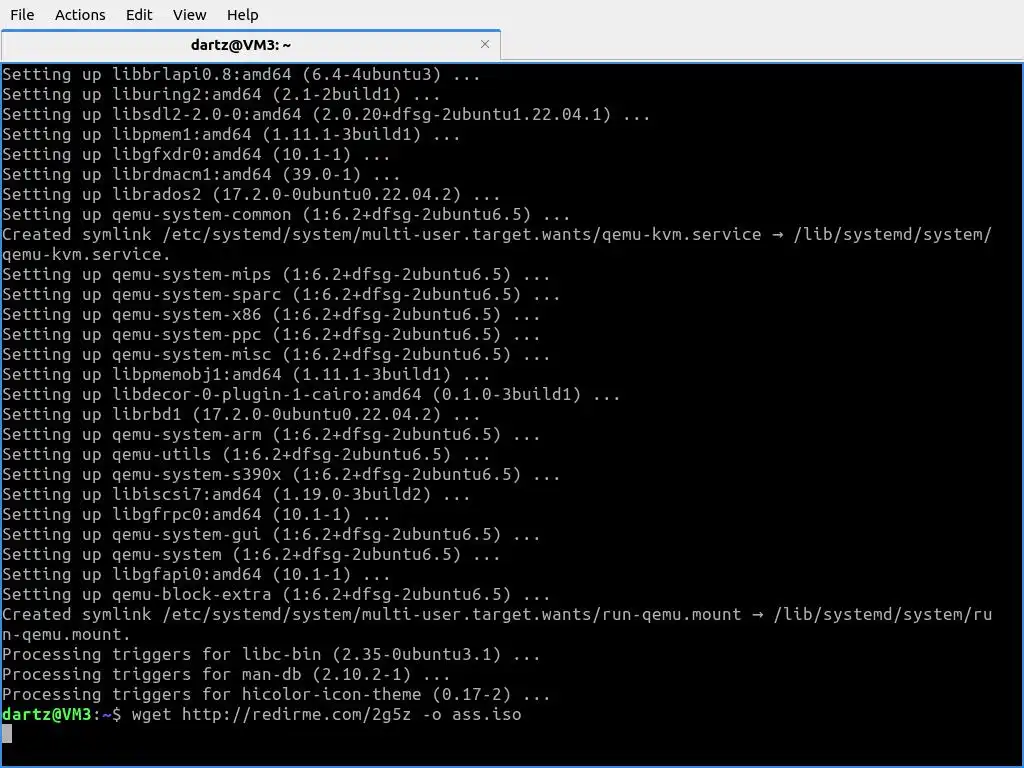Click the qemu-kvm.service symlink line
Screen dimensions: 1024x768
(x=497, y=244)
